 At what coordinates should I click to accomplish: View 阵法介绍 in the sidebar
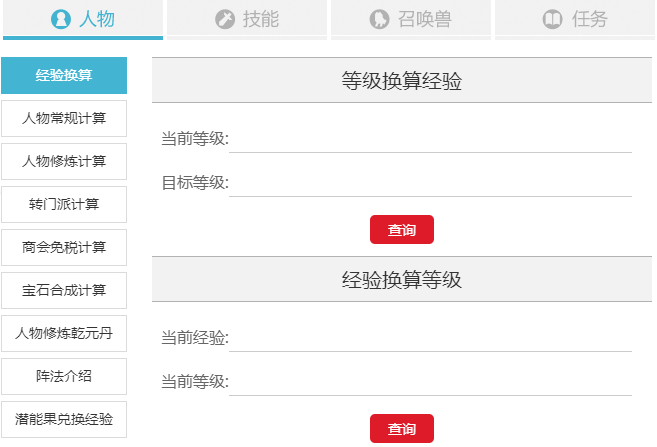[64, 377]
